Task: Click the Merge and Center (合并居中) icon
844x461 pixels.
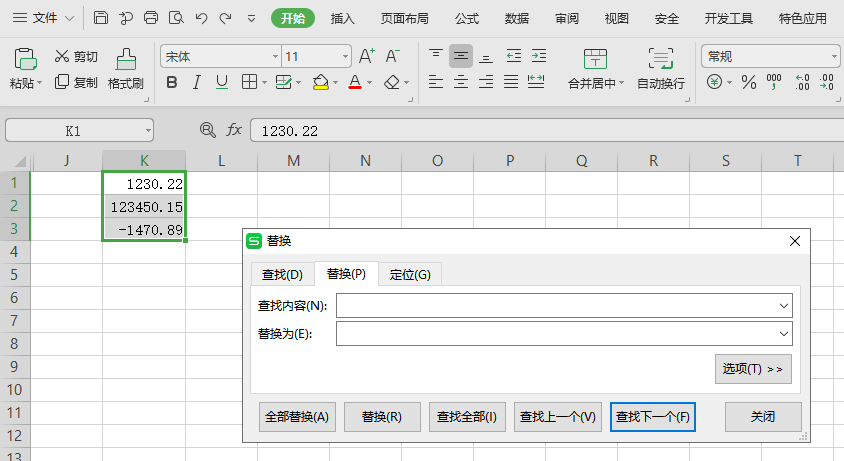Action: click(x=595, y=59)
